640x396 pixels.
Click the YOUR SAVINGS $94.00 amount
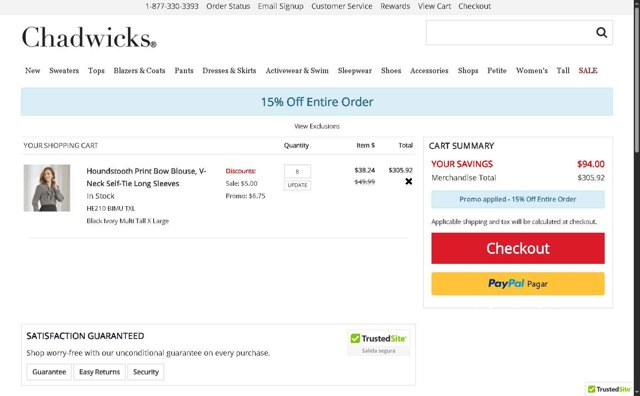pos(591,164)
